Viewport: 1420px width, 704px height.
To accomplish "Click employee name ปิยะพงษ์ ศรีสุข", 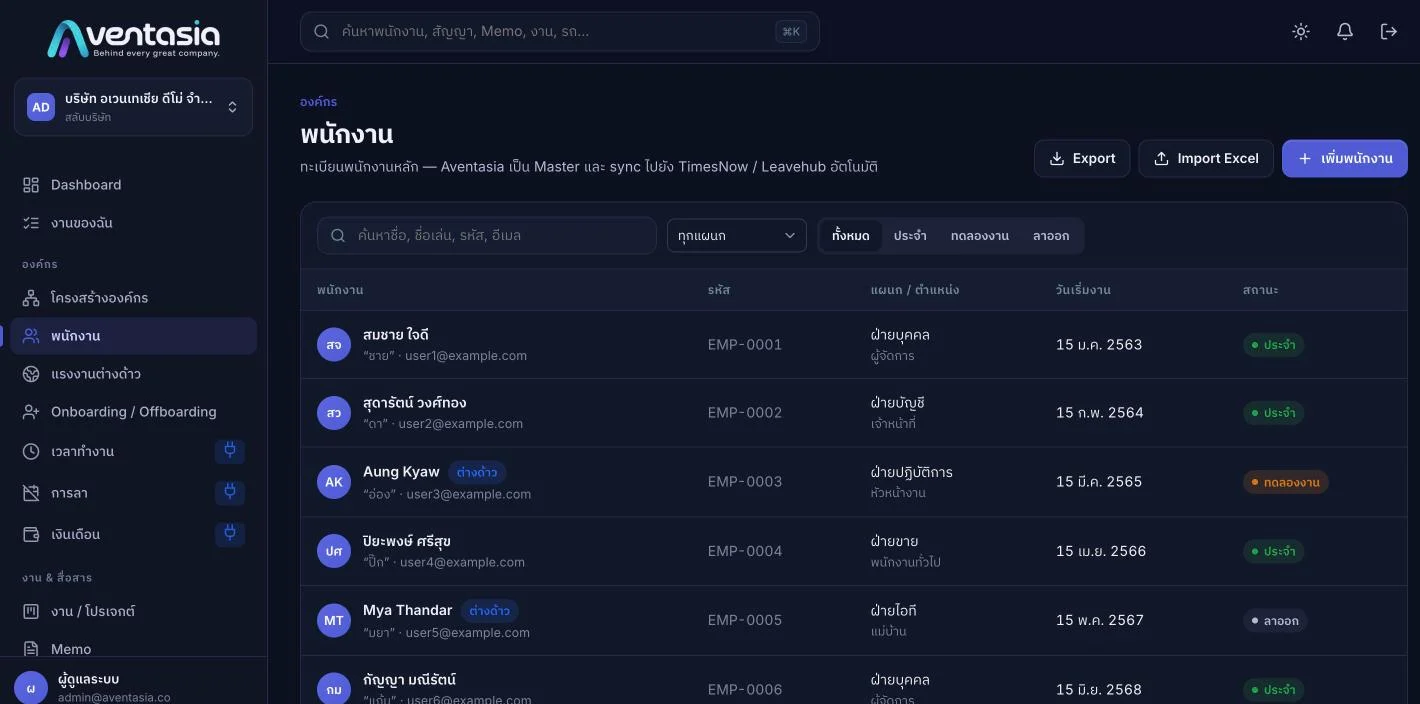I will coord(407,541).
